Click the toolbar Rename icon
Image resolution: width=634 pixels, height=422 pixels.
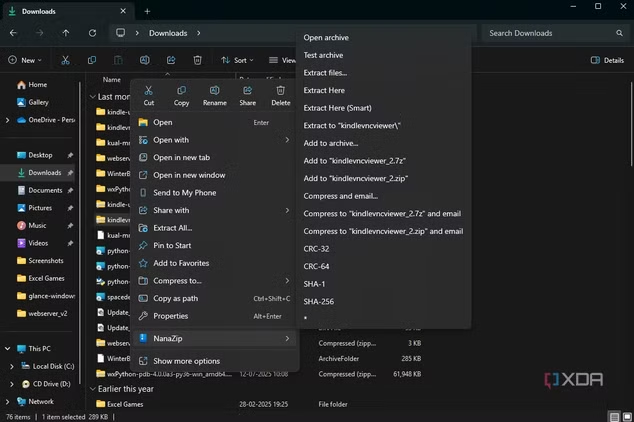[x=144, y=60]
